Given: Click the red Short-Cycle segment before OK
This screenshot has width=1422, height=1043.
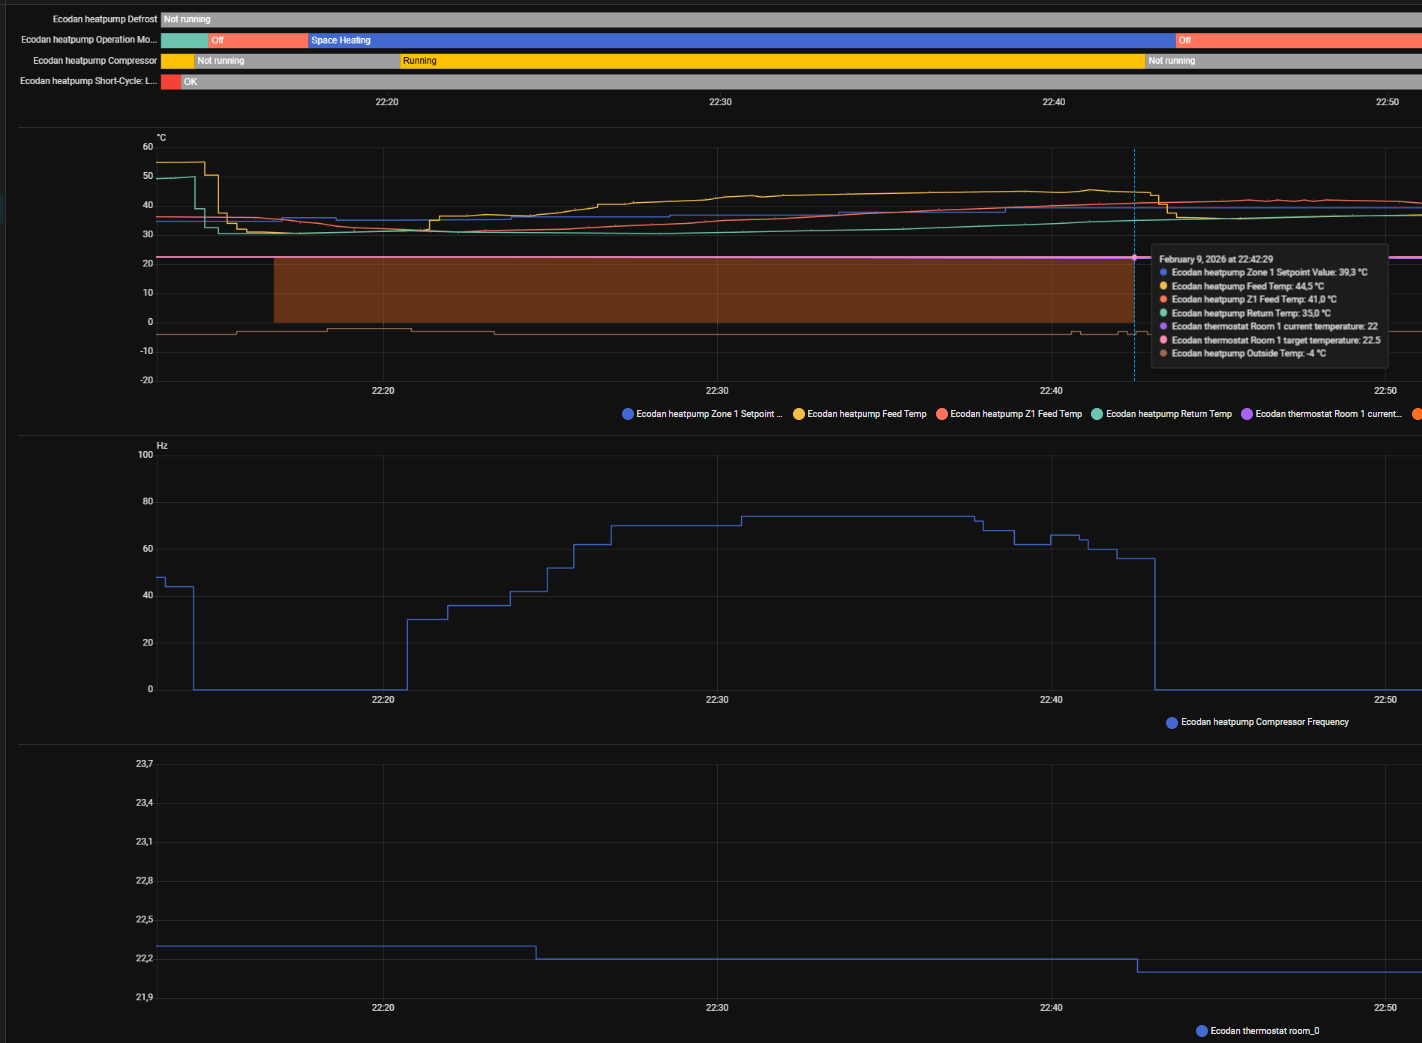Looking at the screenshot, I should [170, 82].
